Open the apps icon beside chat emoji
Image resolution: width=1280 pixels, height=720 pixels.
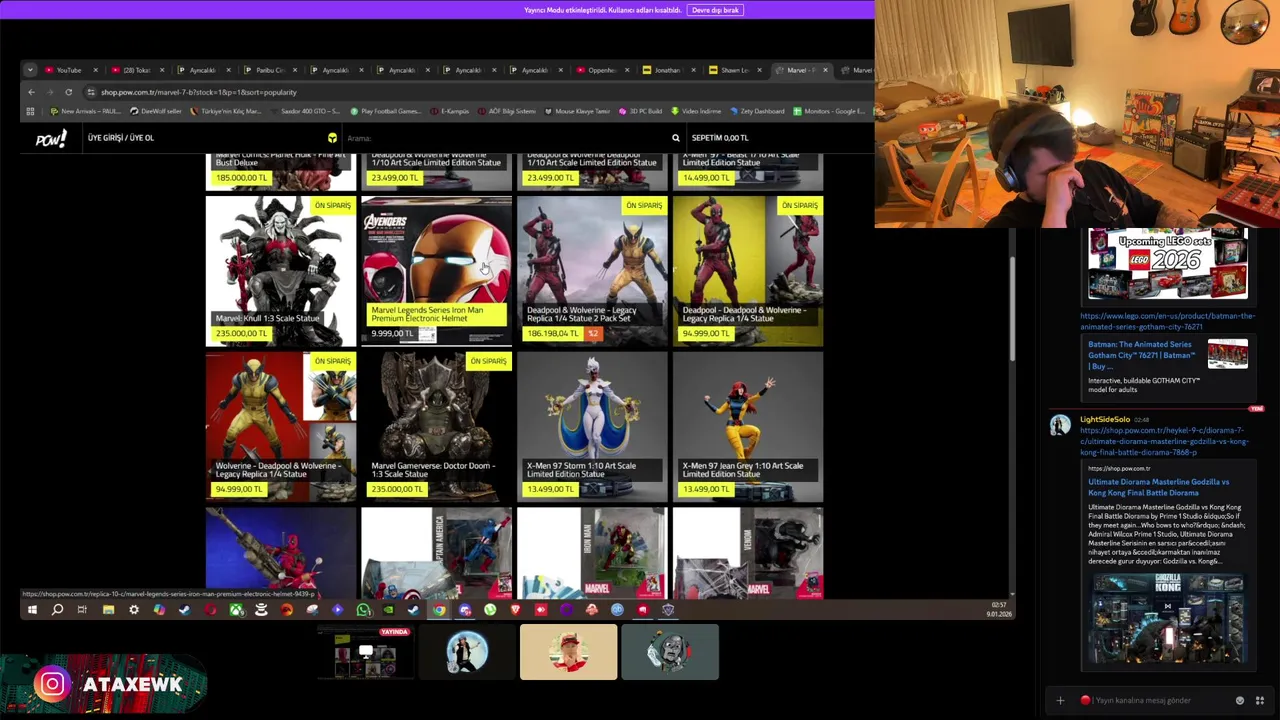[1259, 700]
